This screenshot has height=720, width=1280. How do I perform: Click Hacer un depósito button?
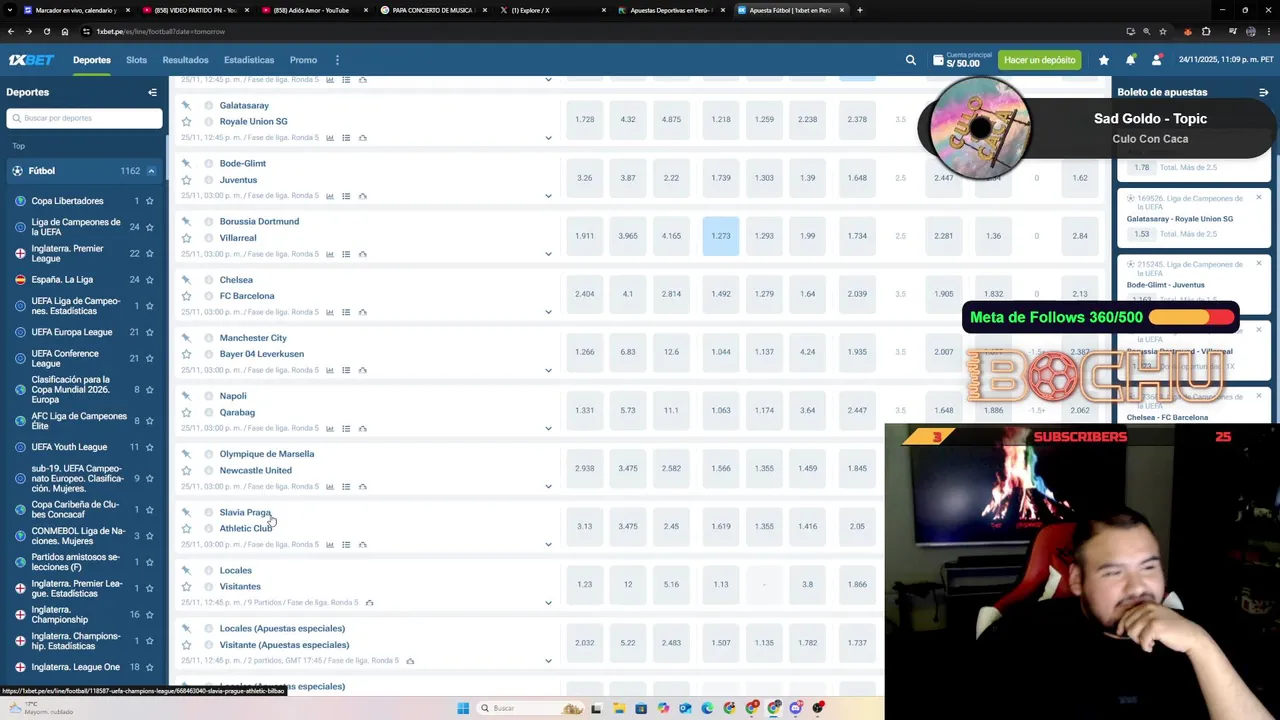click(1040, 60)
